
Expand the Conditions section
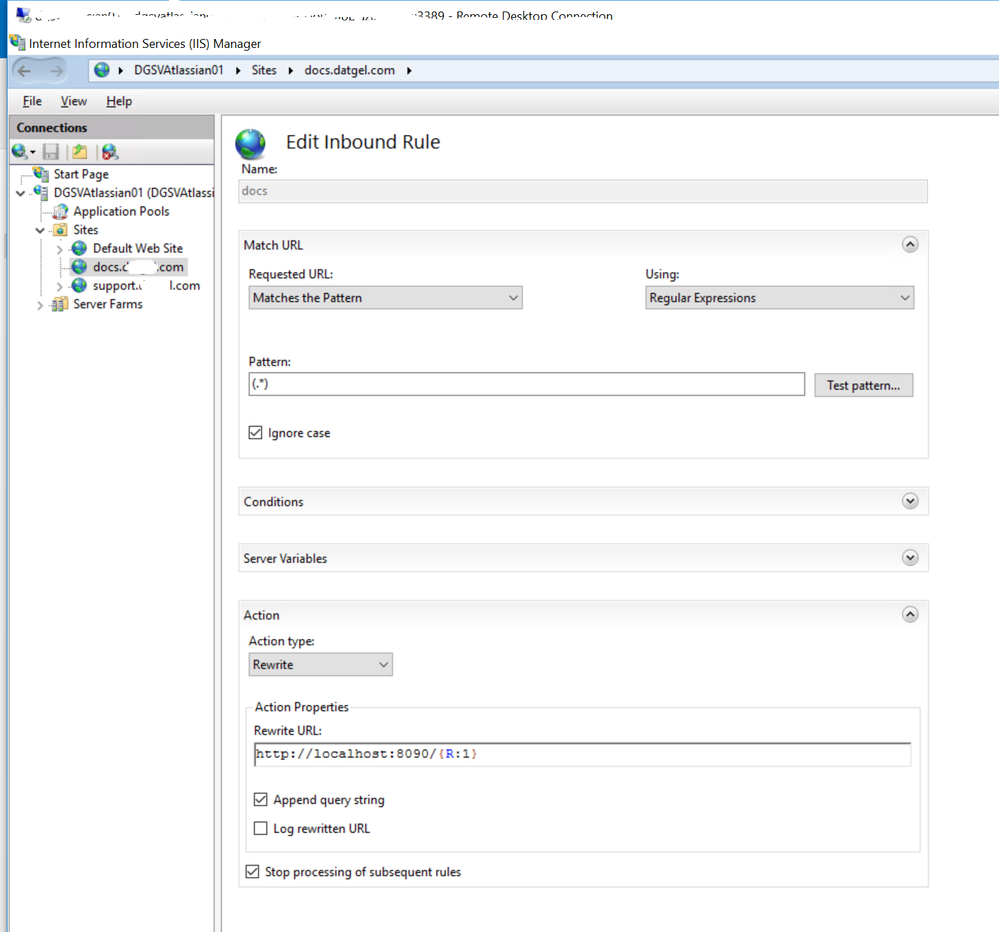(910, 501)
